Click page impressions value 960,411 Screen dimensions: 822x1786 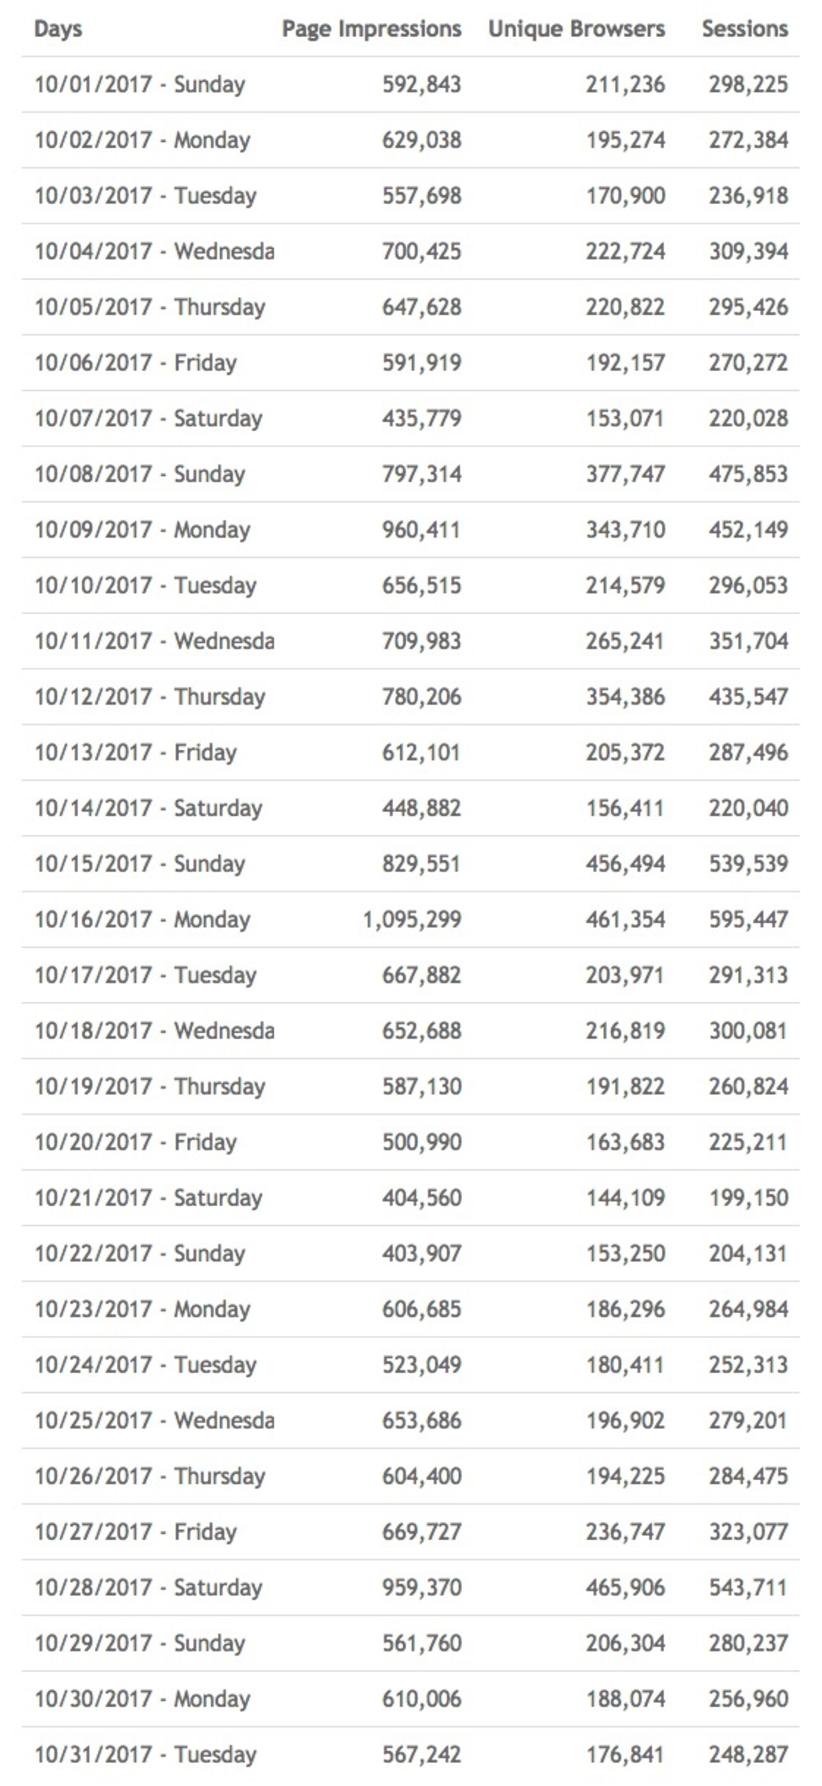click(421, 530)
